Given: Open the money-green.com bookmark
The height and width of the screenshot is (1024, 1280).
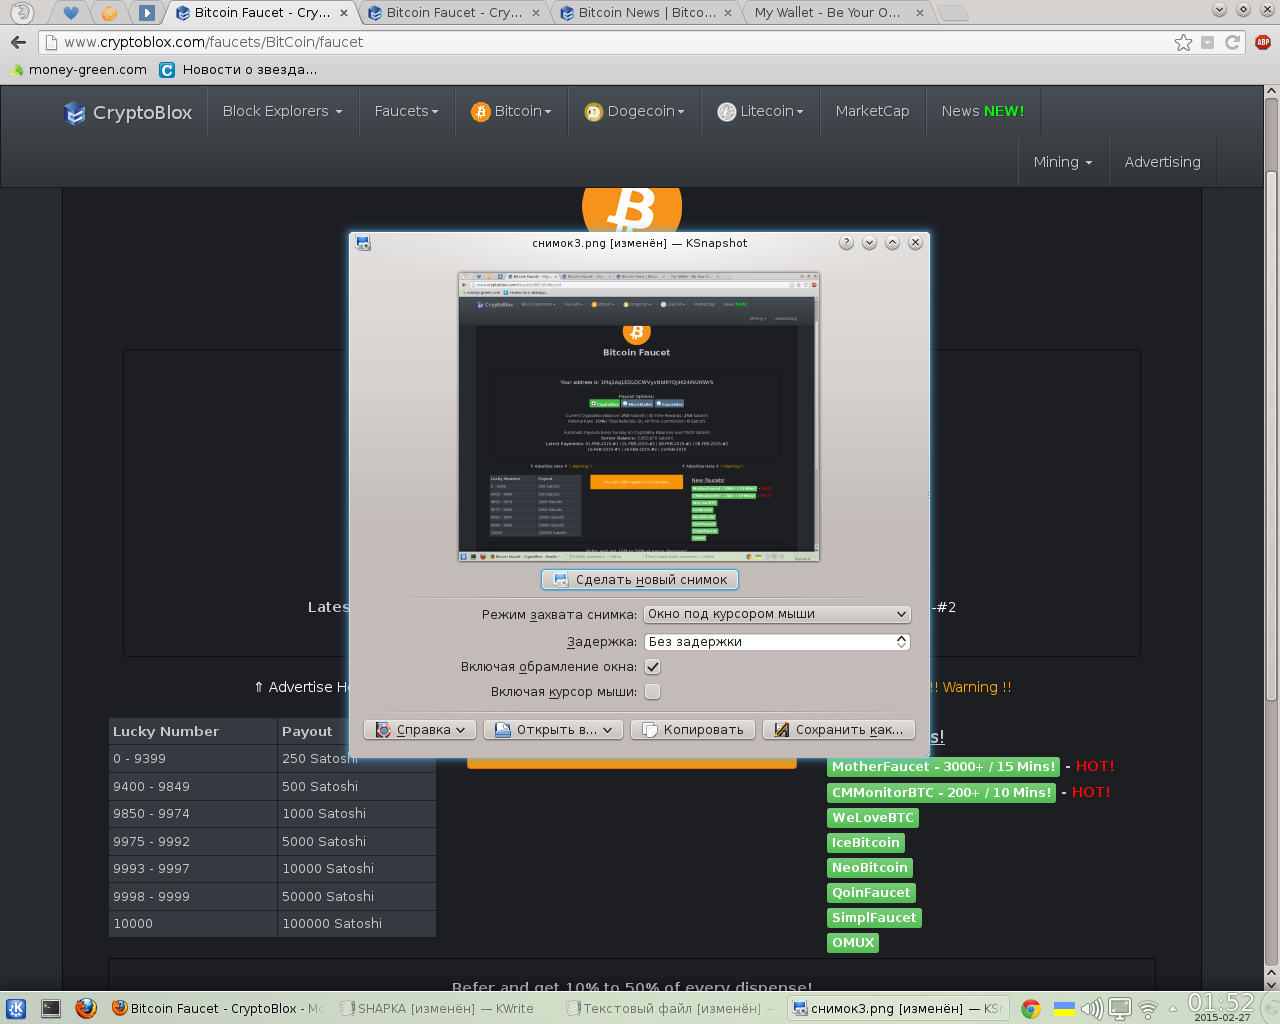Looking at the screenshot, I should (x=78, y=70).
